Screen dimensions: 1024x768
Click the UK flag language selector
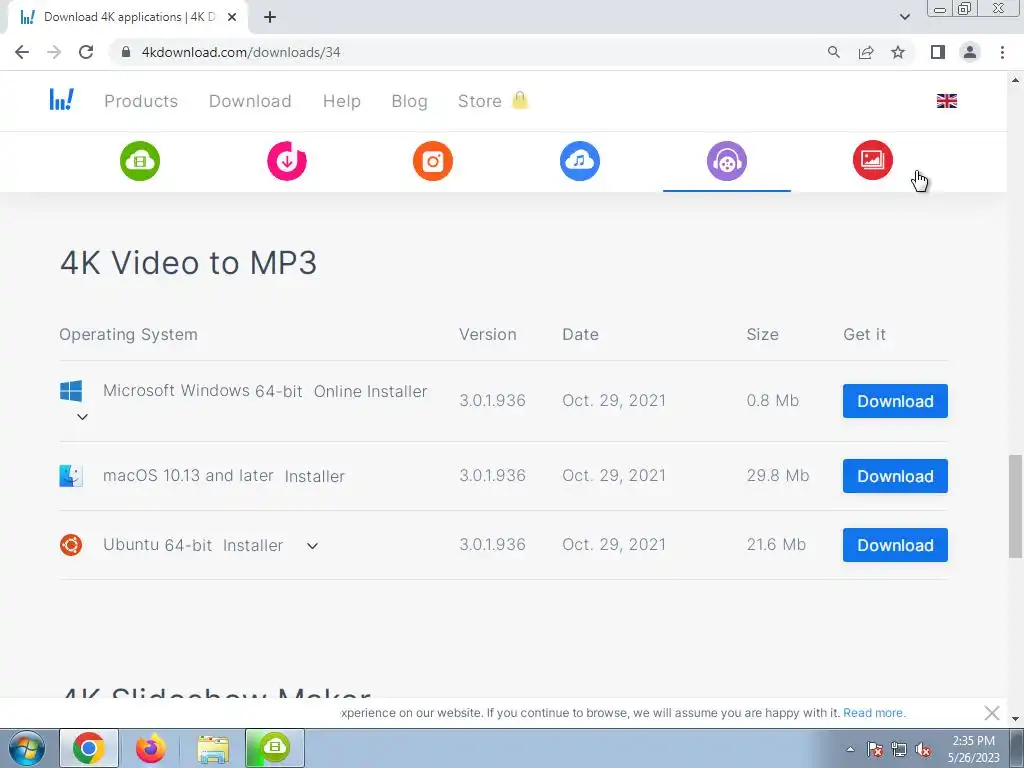click(947, 101)
